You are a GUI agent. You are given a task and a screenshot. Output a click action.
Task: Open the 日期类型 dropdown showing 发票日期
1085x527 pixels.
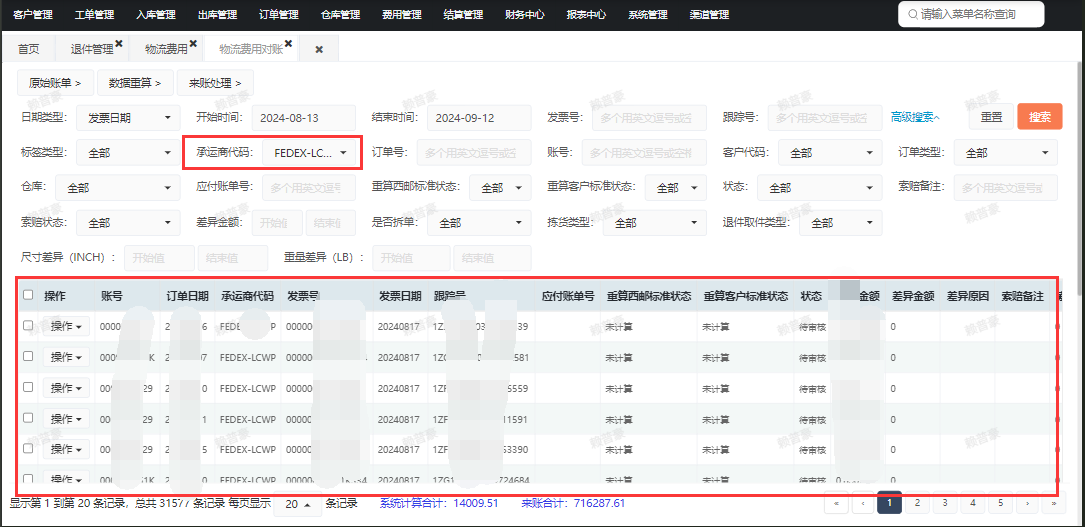click(x=128, y=118)
